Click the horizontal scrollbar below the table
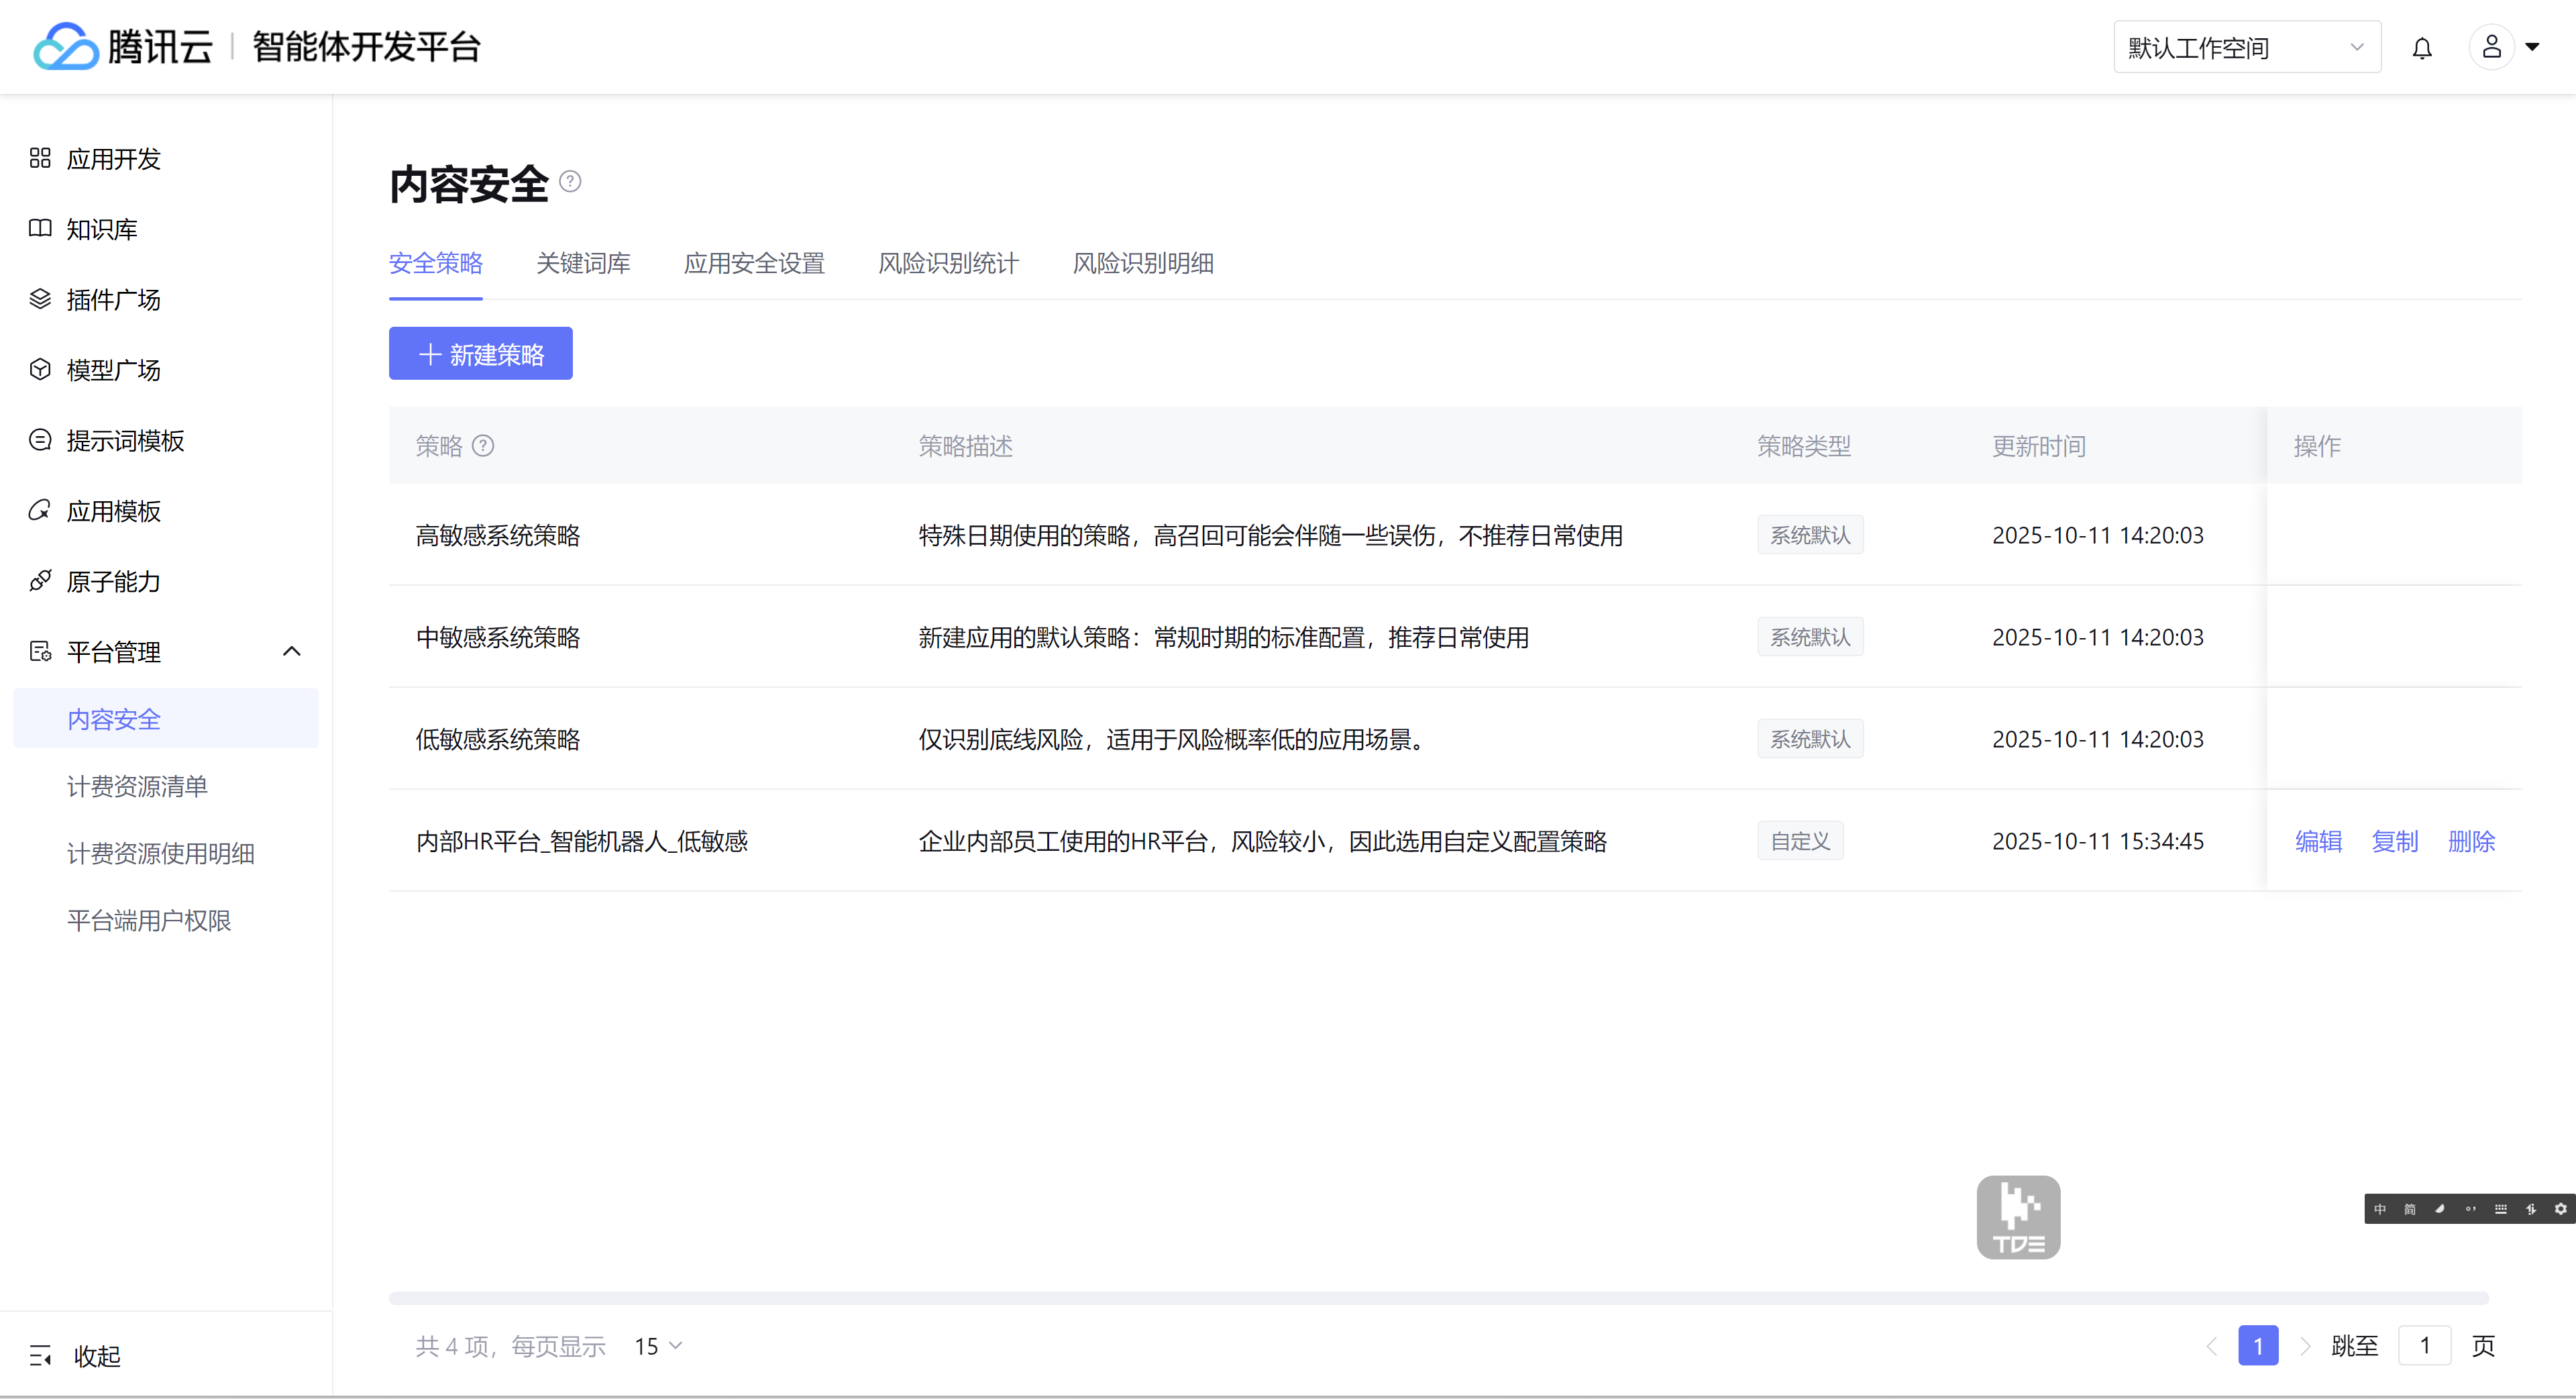This screenshot has width=2576, height=1399. (x=1438, y=1298)
